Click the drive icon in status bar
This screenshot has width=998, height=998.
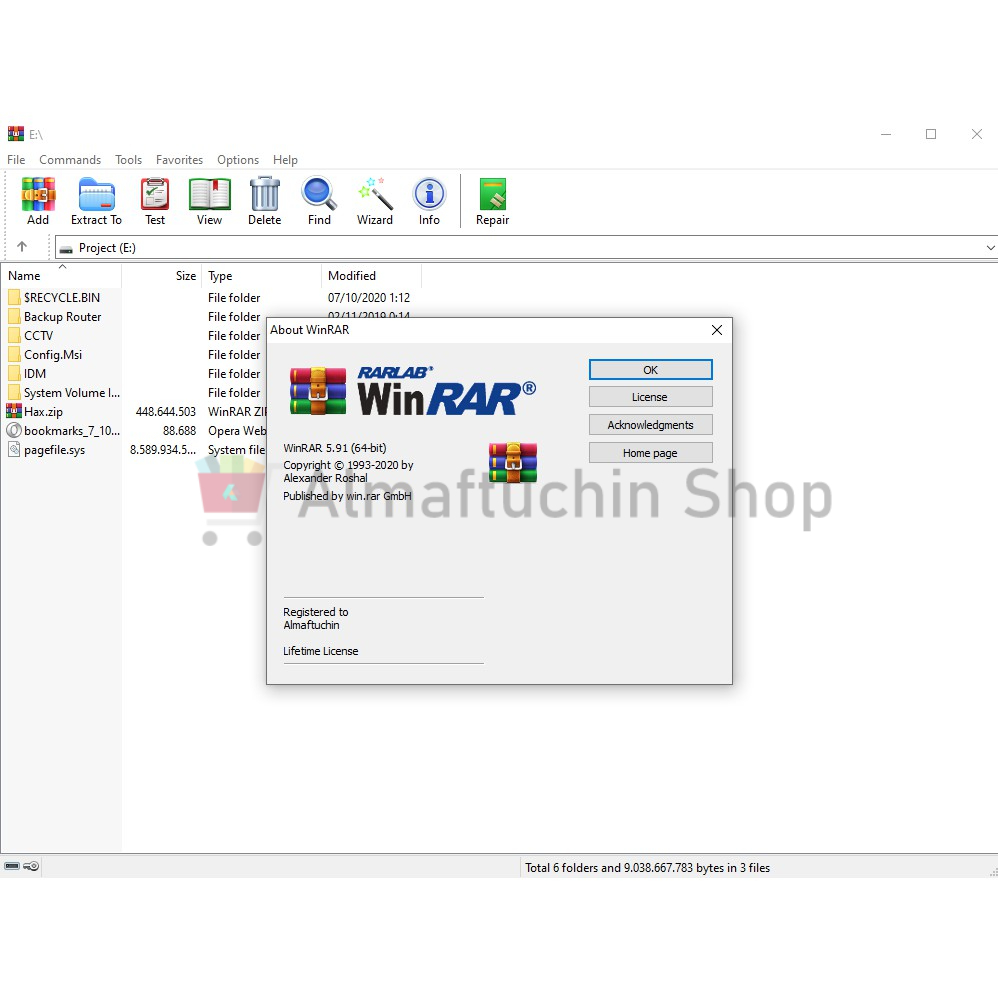click(12, 866)
